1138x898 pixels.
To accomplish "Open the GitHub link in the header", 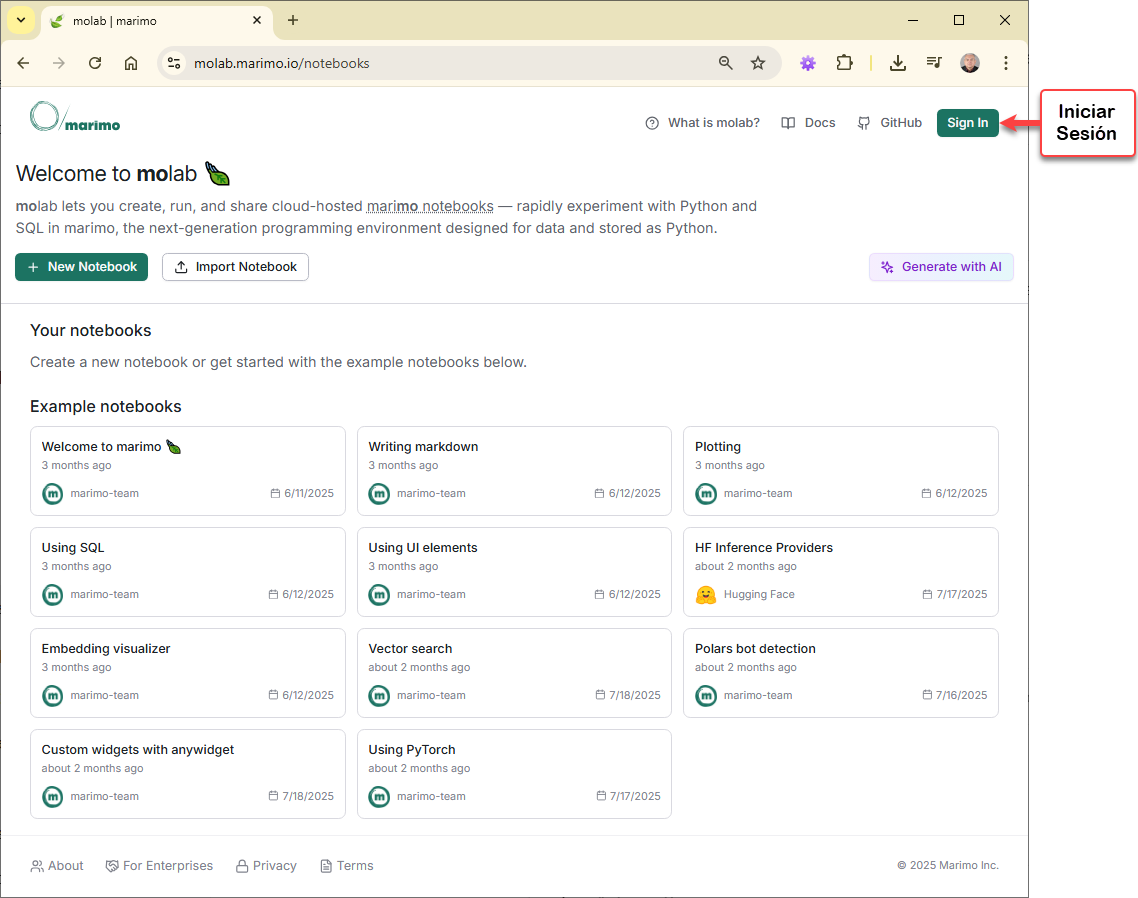I will click(x=890, y=123).
